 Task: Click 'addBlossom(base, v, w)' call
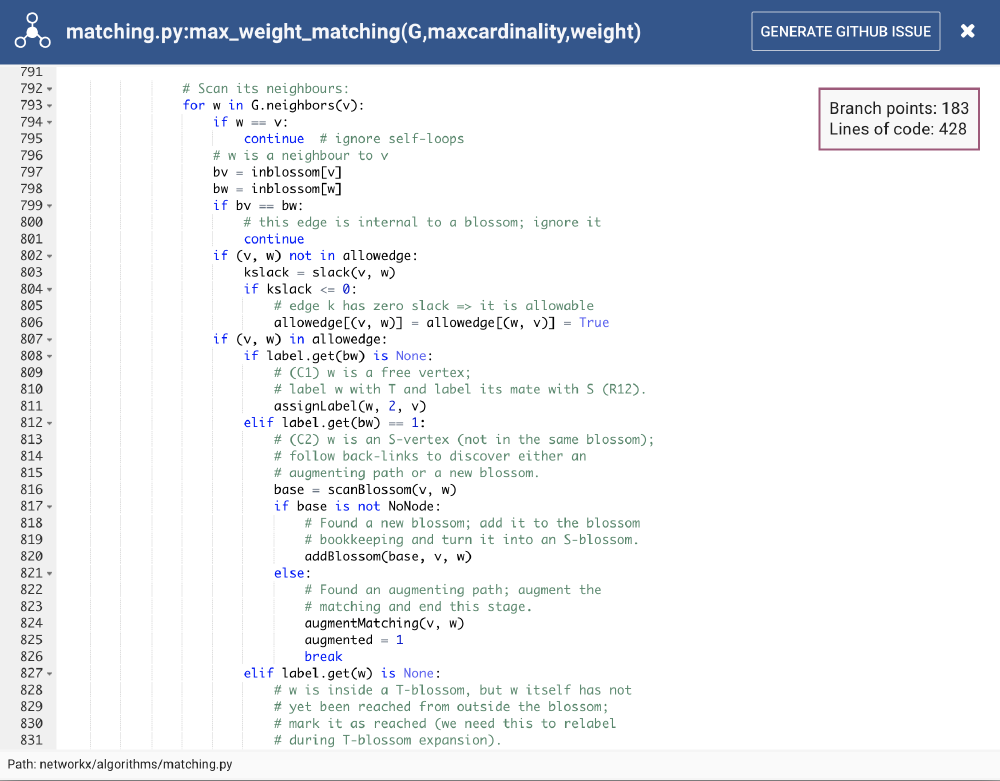pos(388,557)
